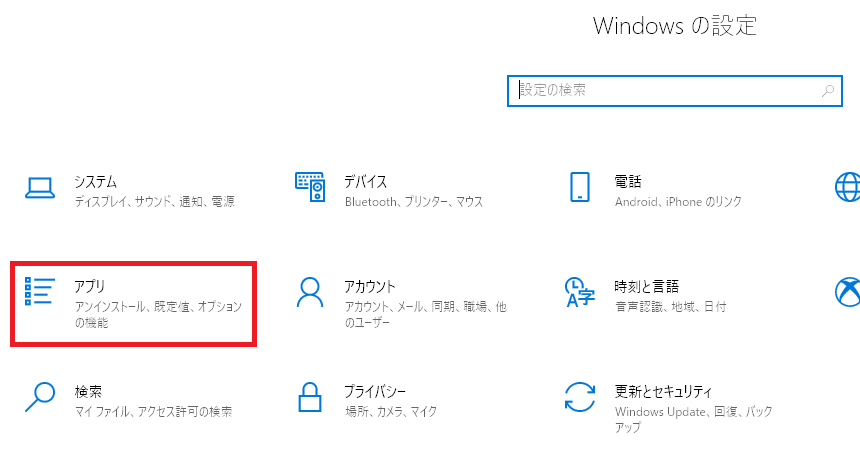Click the 時刻と言語 clock icon
Screen dimensions: 860x454
pyautogui.click(x=580, y=292)
